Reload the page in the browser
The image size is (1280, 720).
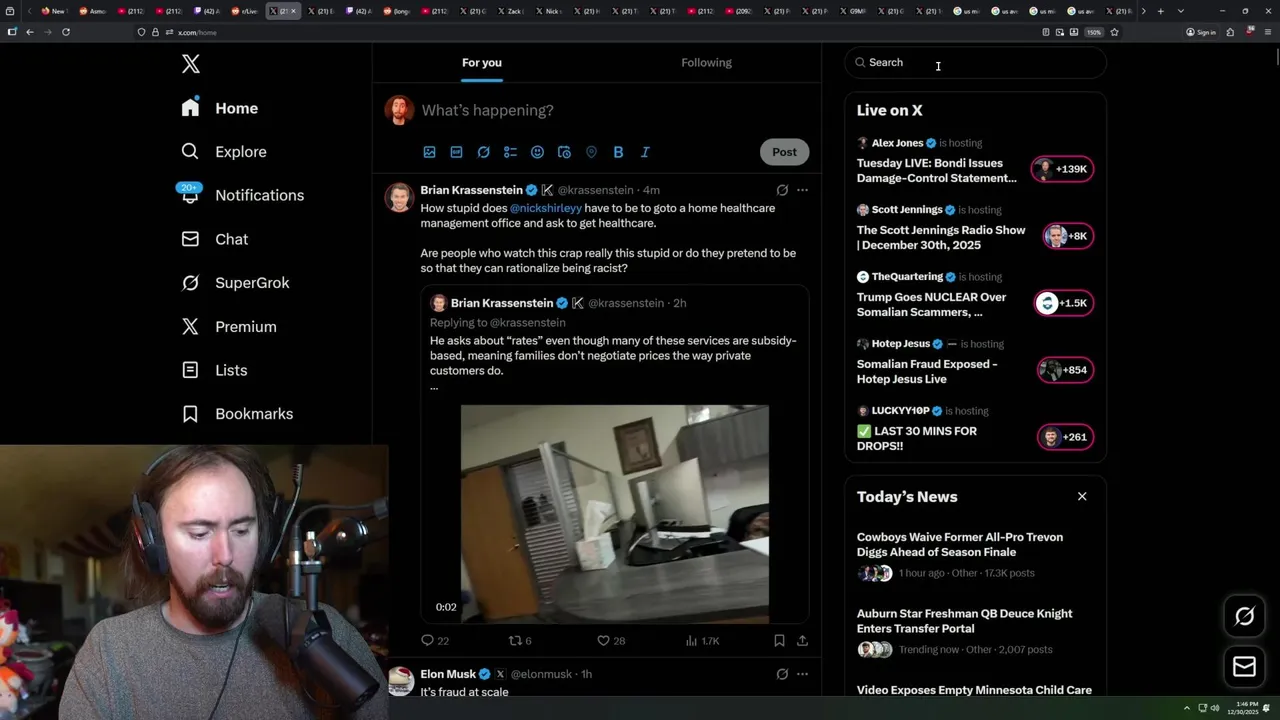pyautogui.click(x=66, y=32)
